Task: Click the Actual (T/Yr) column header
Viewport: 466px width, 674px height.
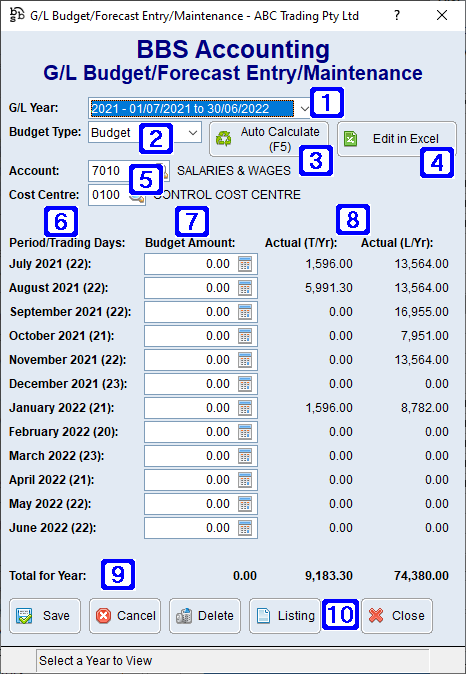Action: click(x=301, y=243)
